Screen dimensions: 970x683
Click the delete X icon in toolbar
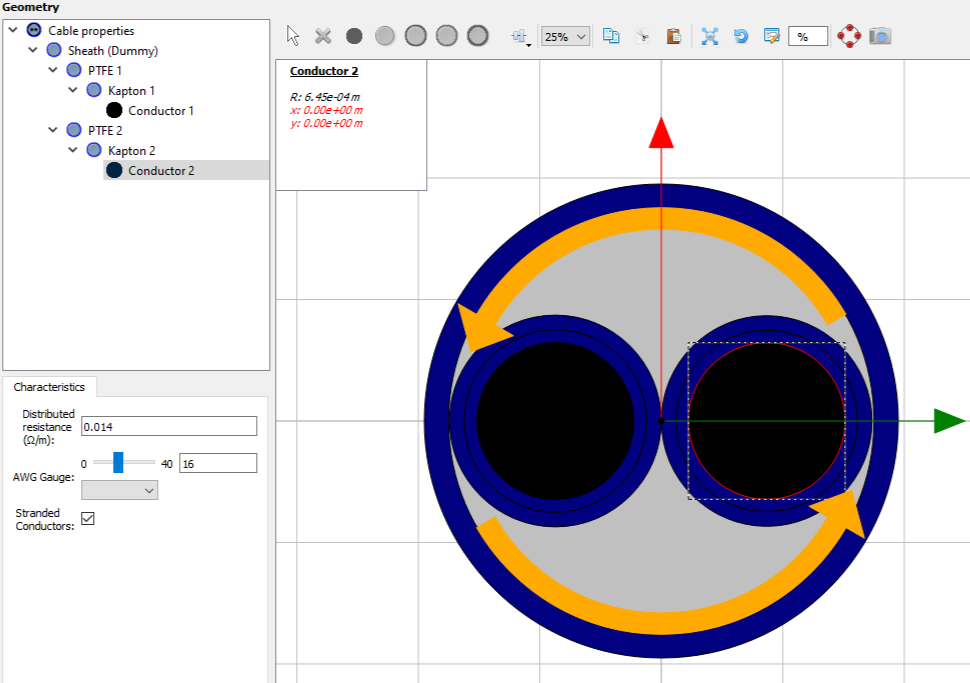pos(323,36)
